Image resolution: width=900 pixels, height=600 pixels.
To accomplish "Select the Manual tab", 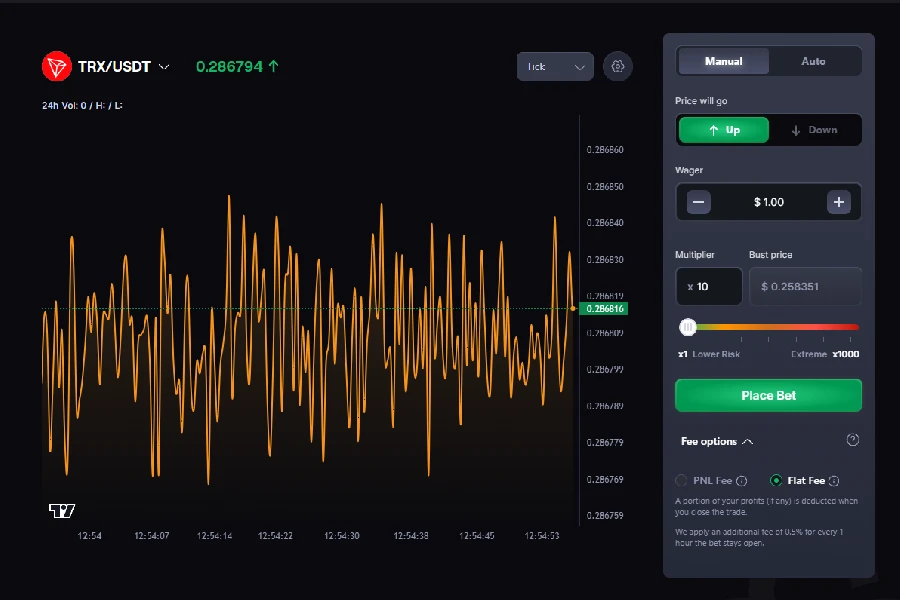I will click(x=723, y=61).
